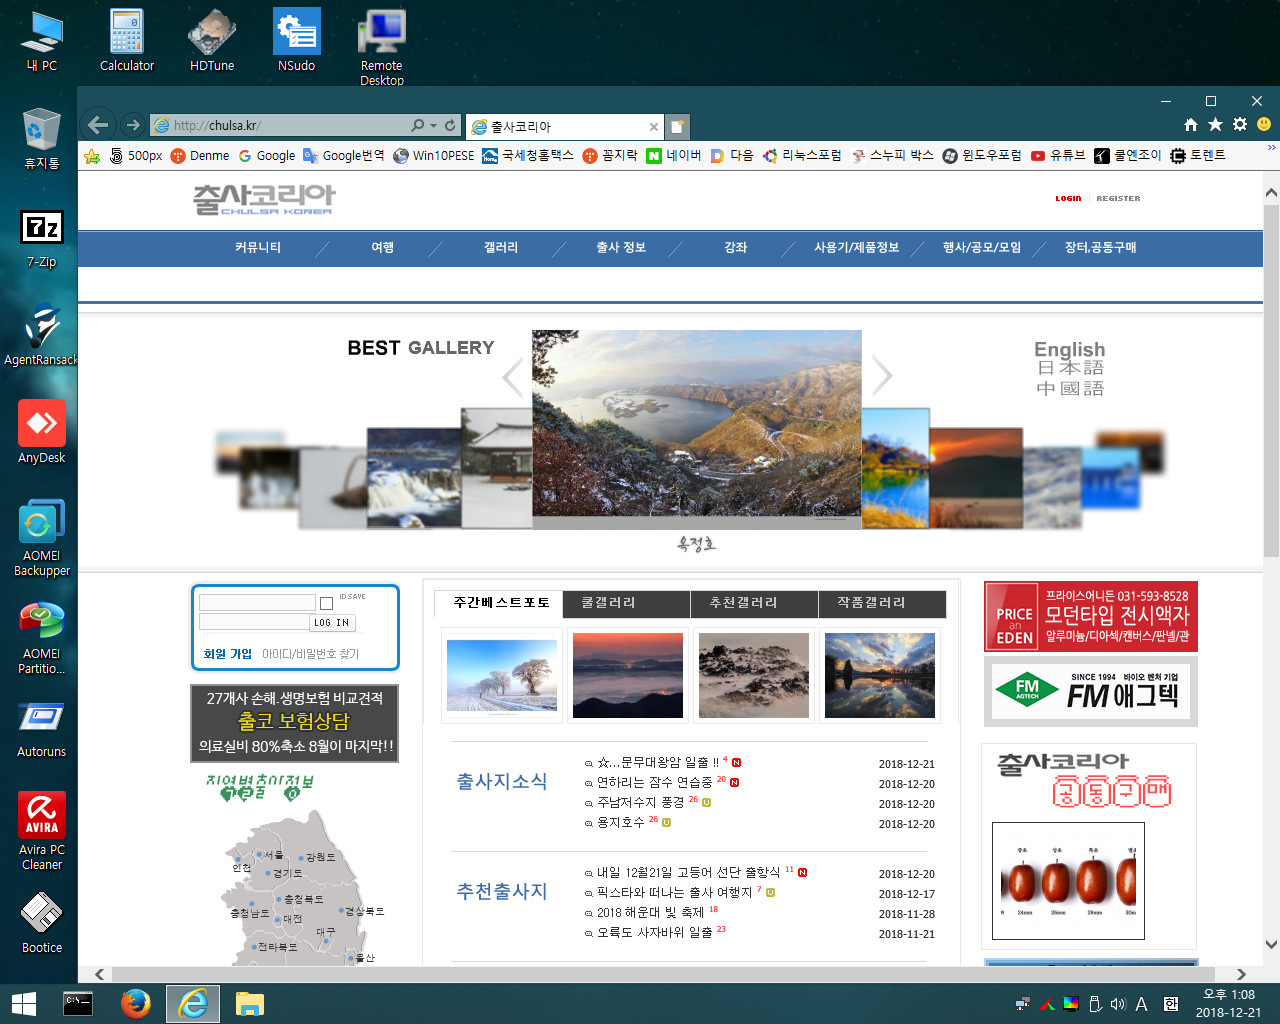Show previous gallery image arrow
The image size is (1280, 1024).
click(513, 377)
